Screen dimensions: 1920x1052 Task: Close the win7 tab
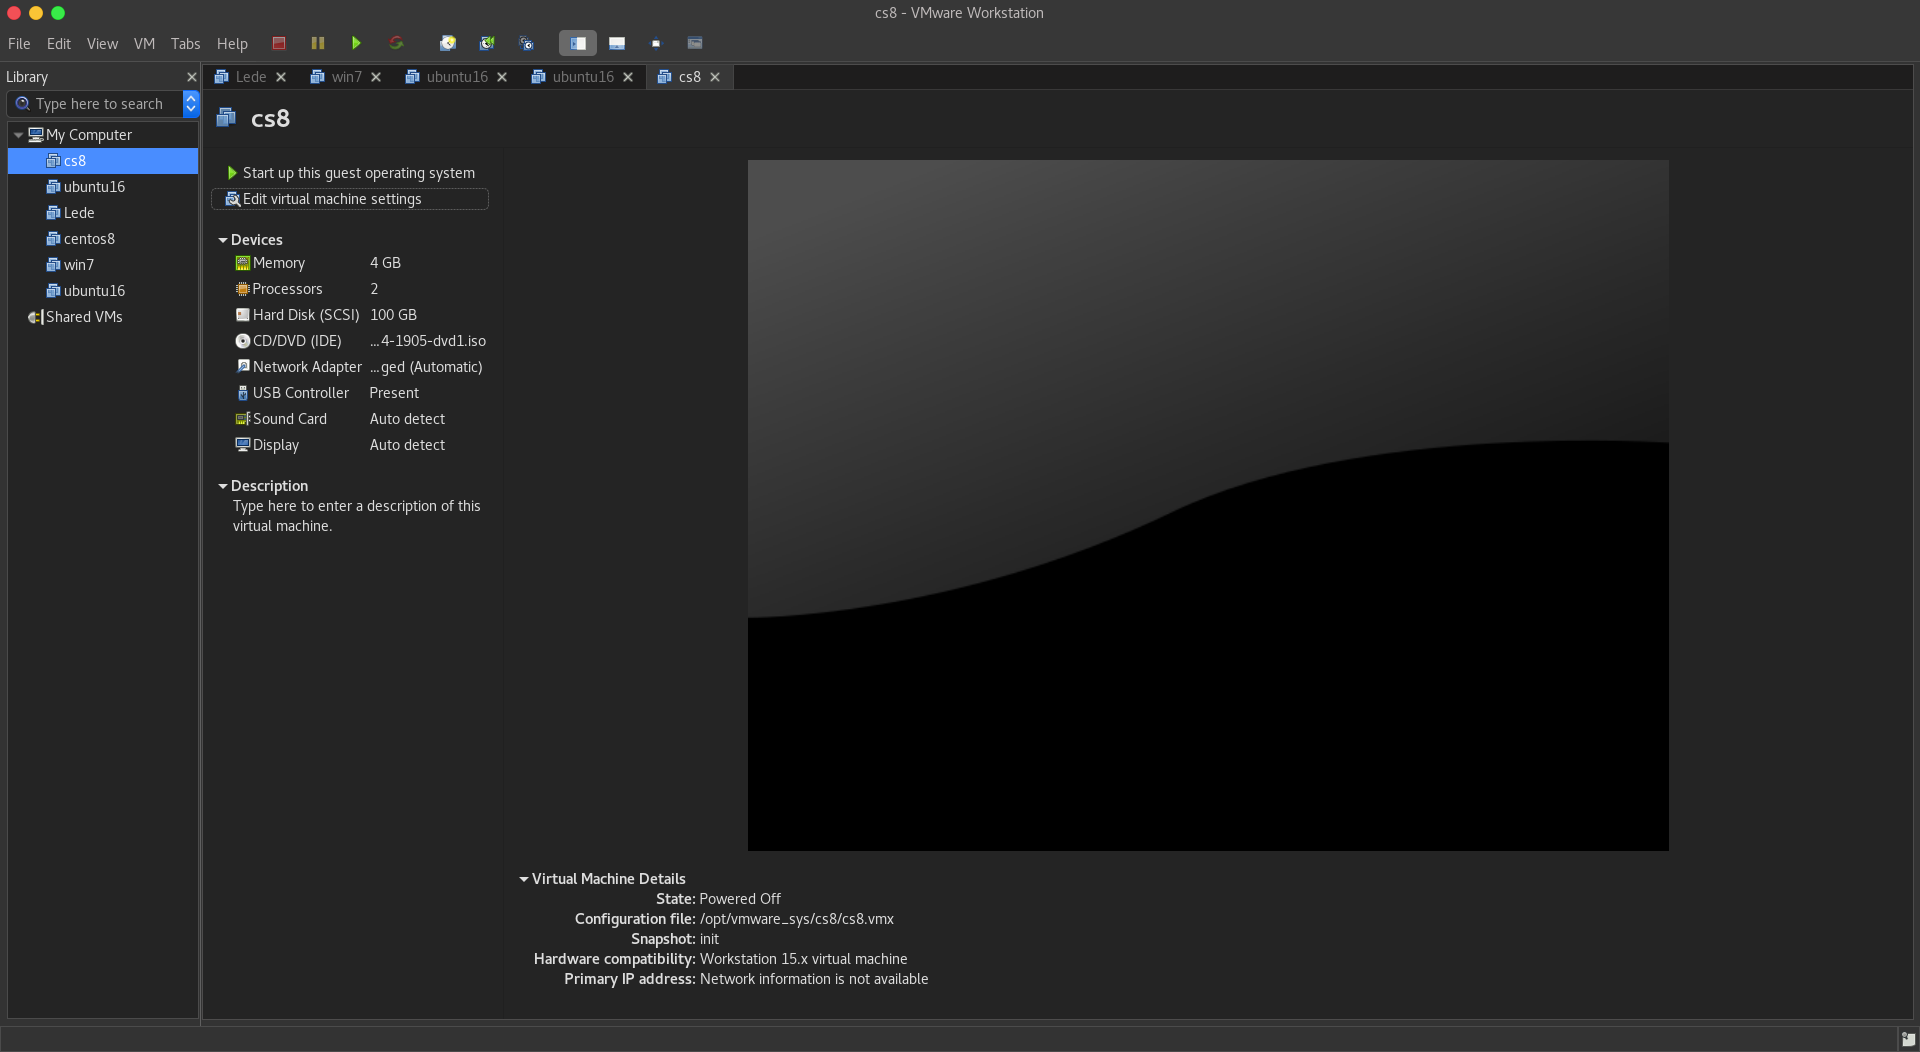pos(376,77)
